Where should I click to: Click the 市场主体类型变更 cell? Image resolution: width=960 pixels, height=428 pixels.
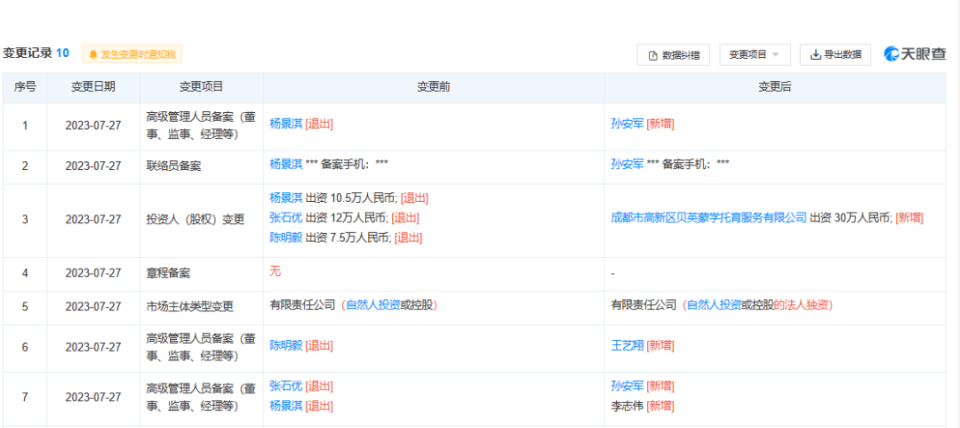pos(201,306)
